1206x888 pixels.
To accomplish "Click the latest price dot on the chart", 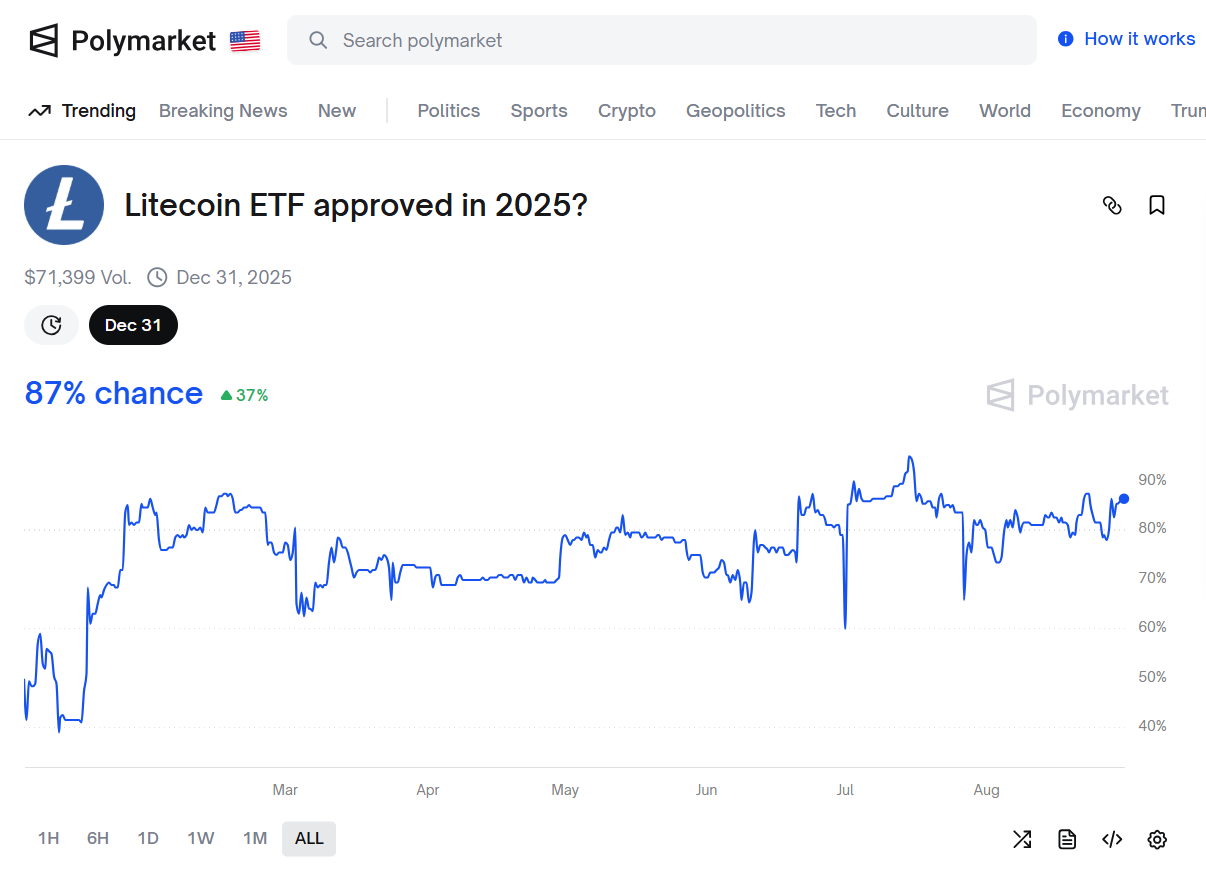I will tap(1123, 499).
